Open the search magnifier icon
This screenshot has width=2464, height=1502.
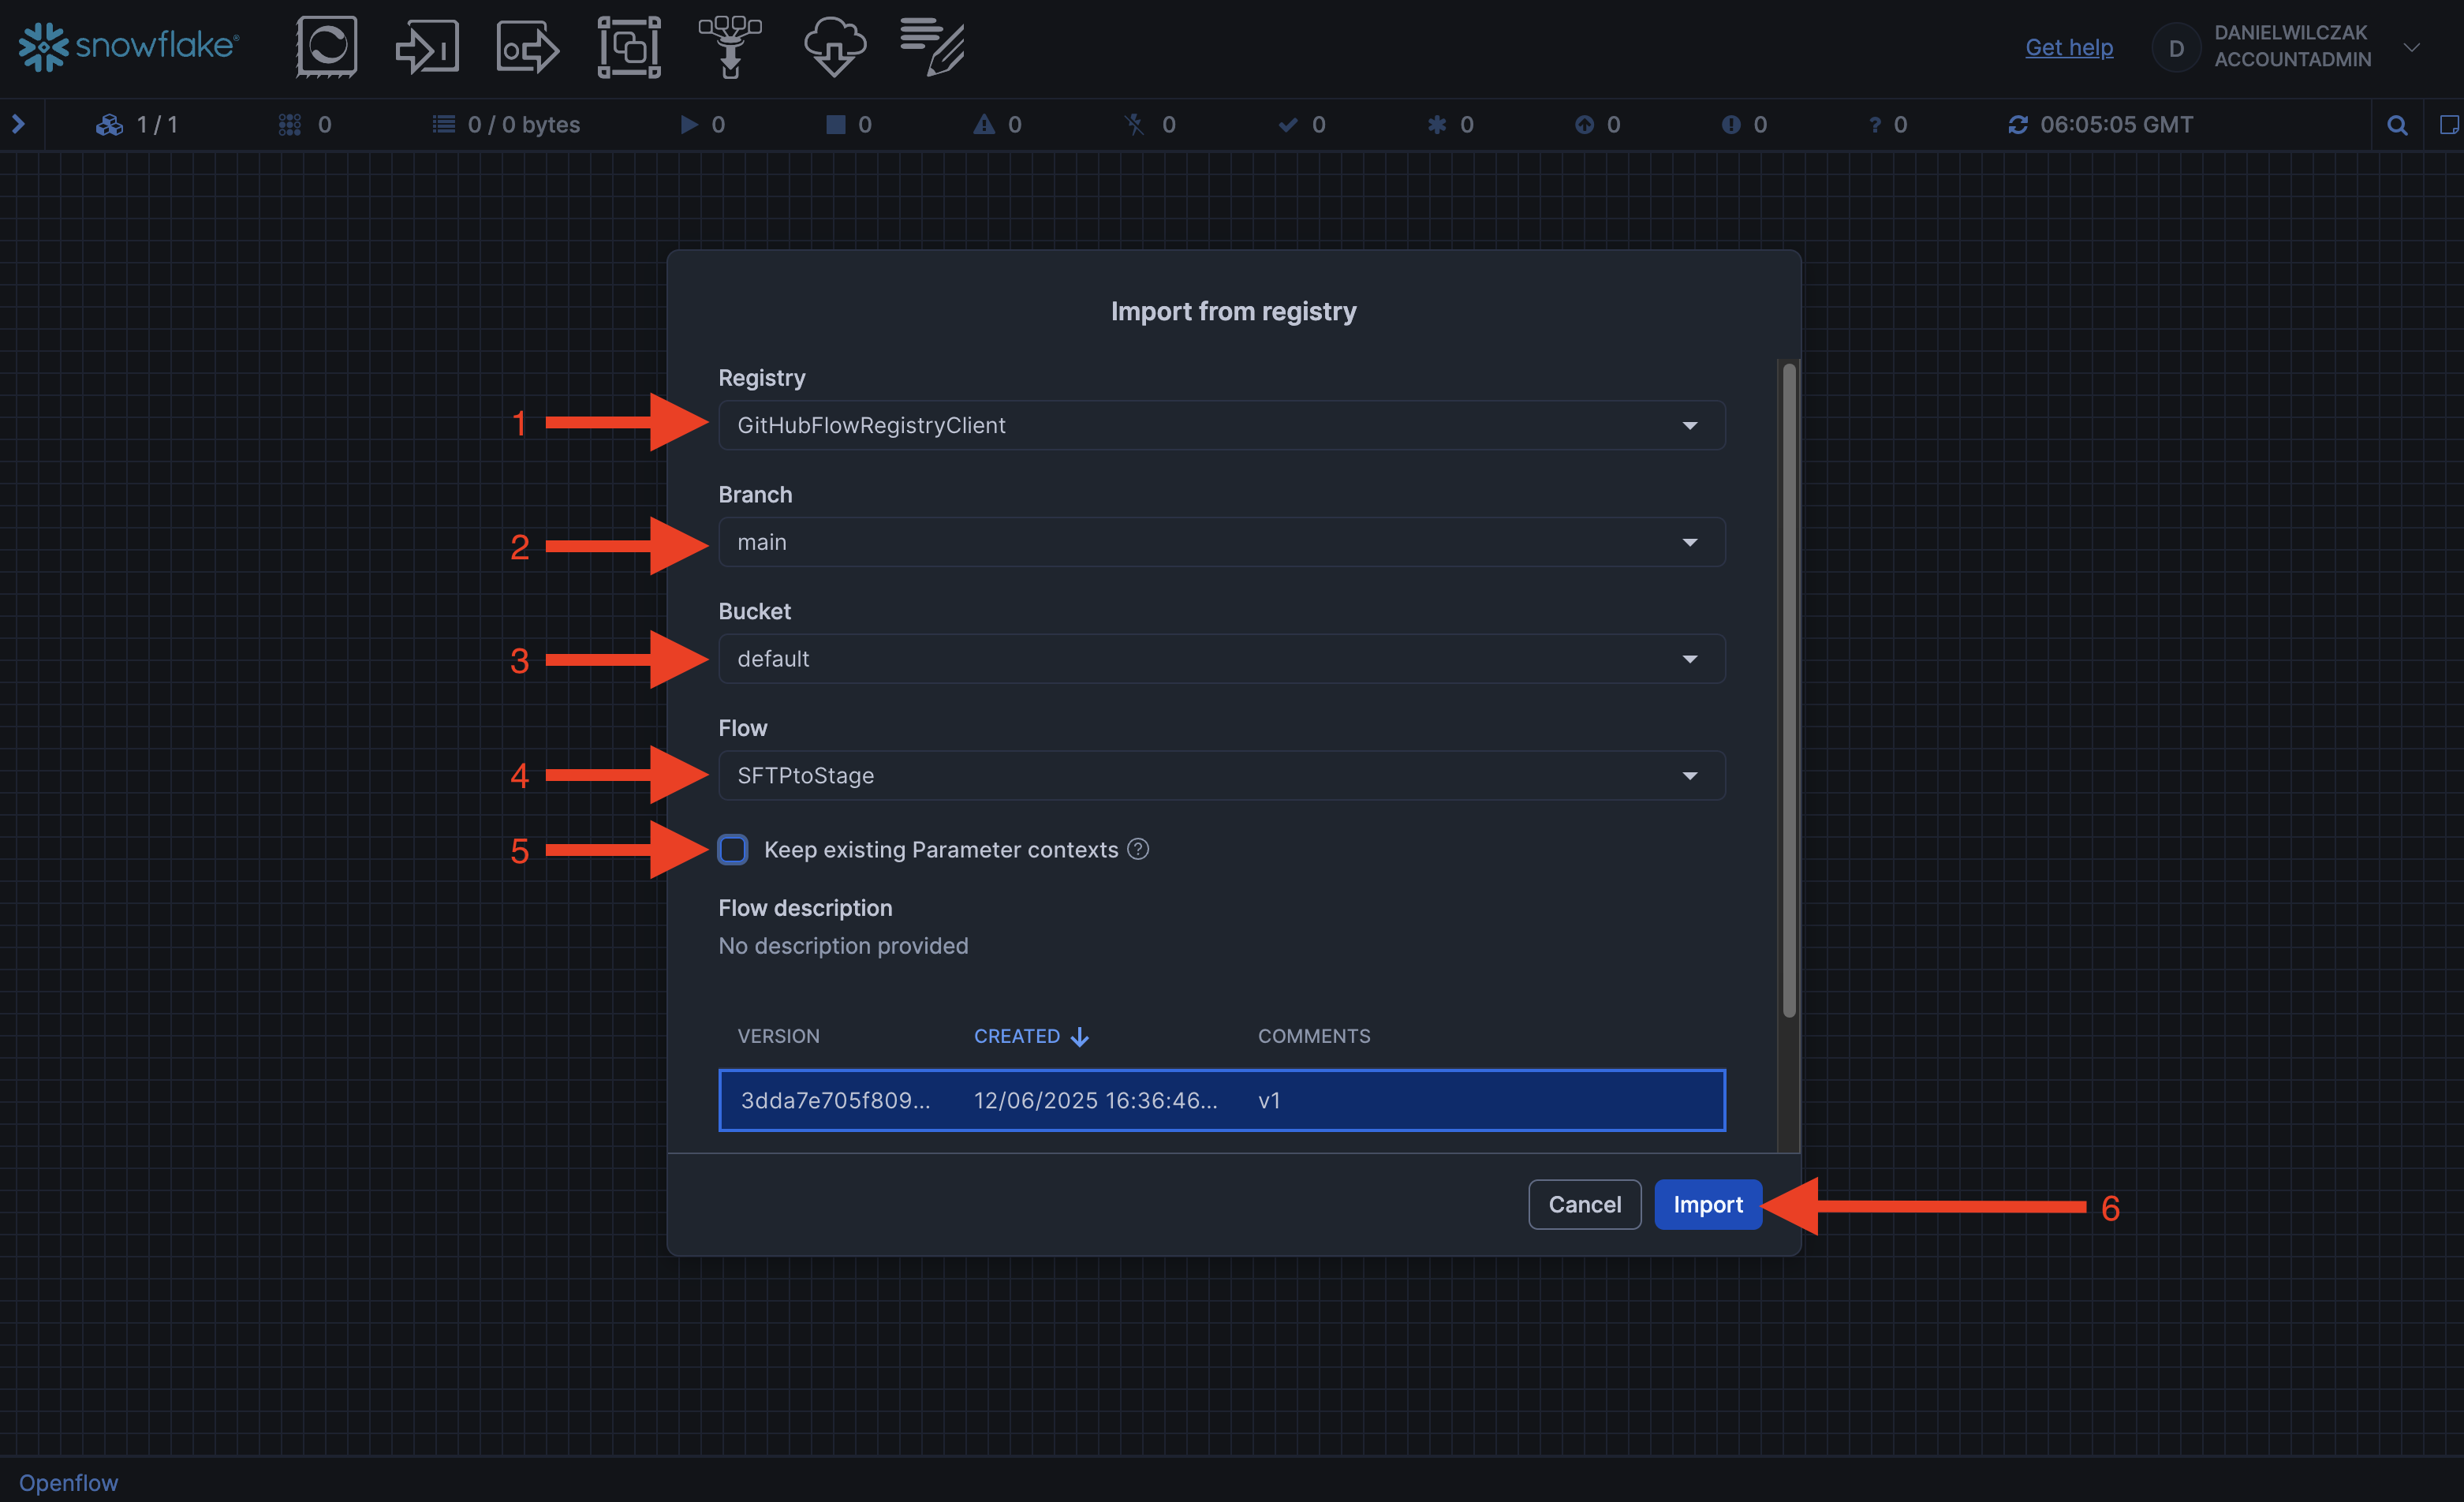point(2396,125)
